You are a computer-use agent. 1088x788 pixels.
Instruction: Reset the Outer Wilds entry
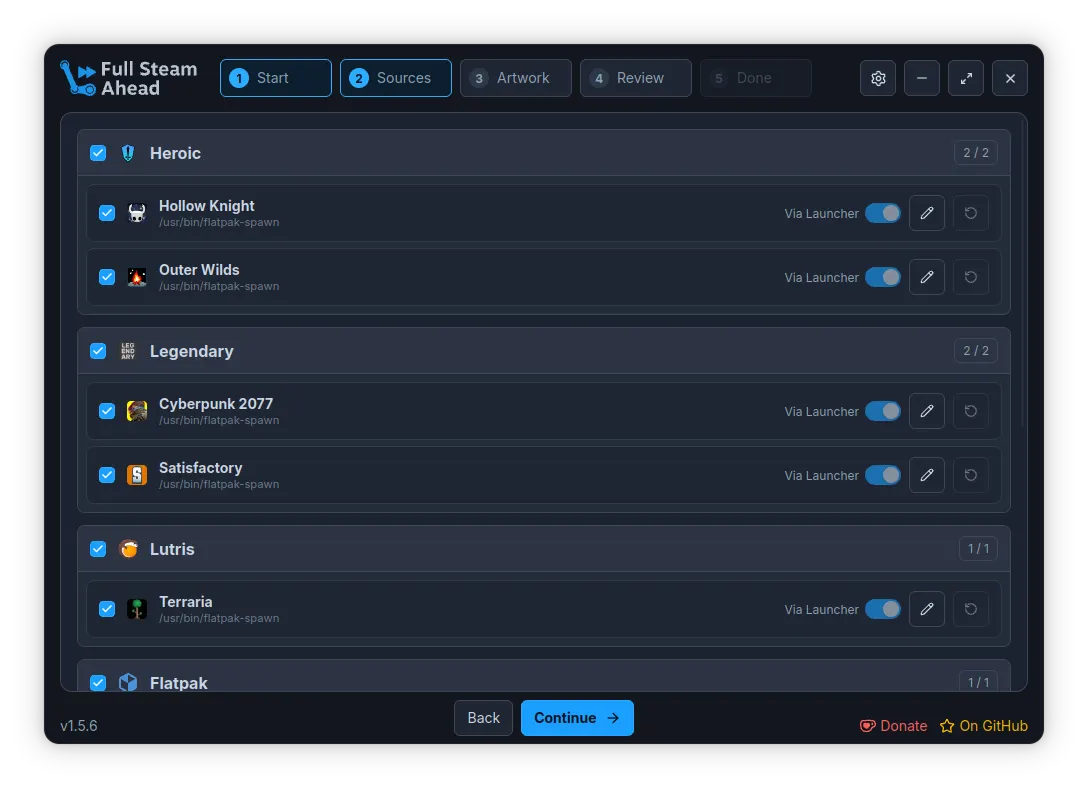pos(971,277)
